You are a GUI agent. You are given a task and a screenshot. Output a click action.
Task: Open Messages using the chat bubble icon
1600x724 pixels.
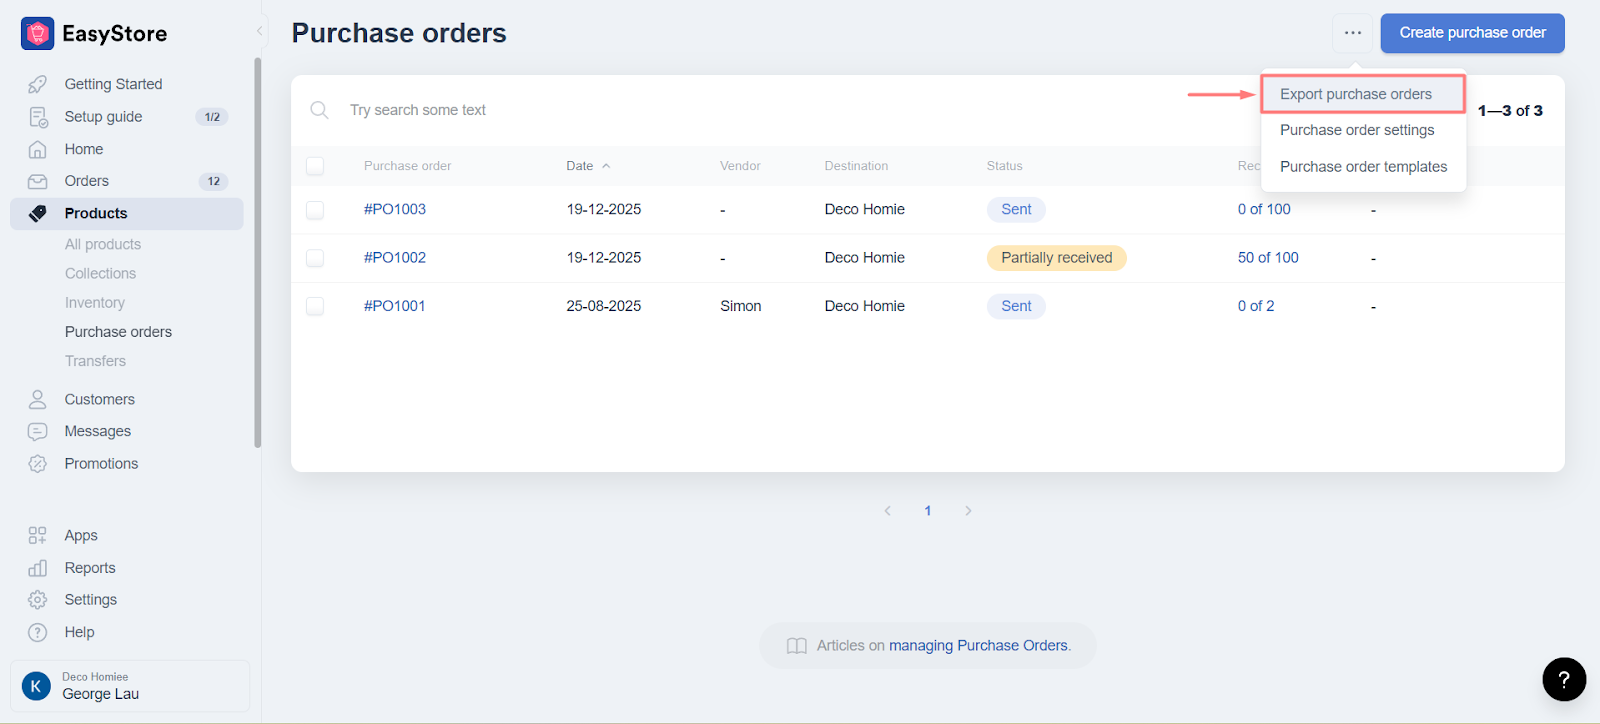click(38, 431)
